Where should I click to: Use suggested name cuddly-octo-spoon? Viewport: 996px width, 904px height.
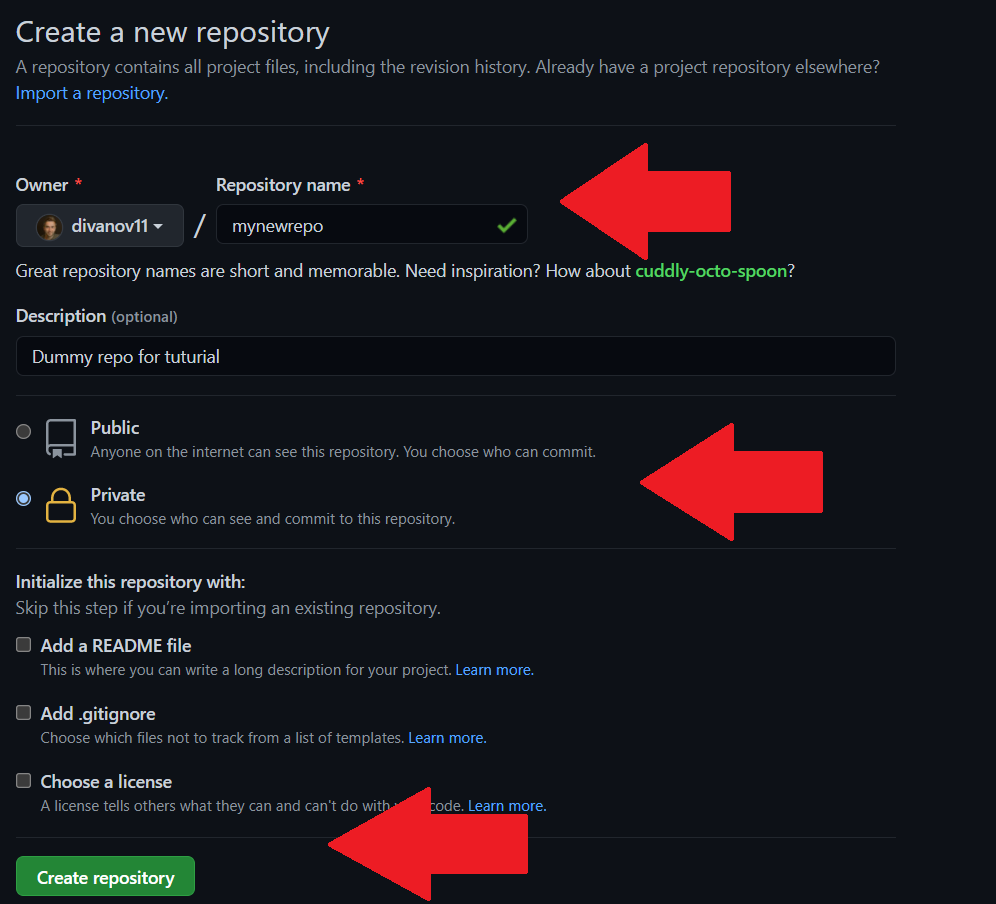pos(710,271)
